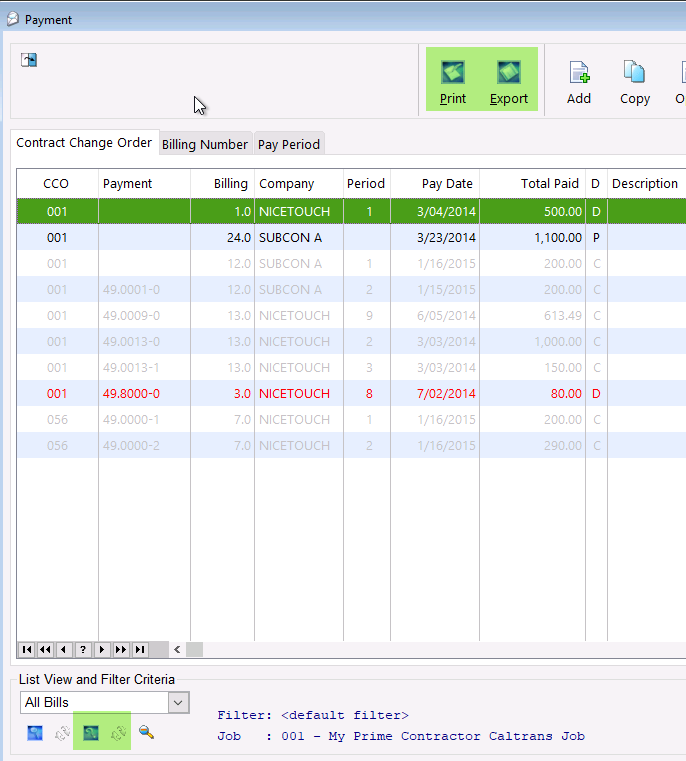This screenshot has height=761, width=686.
Task: Click the 613.49 total paid cell
Action: (x=533, y=315)
